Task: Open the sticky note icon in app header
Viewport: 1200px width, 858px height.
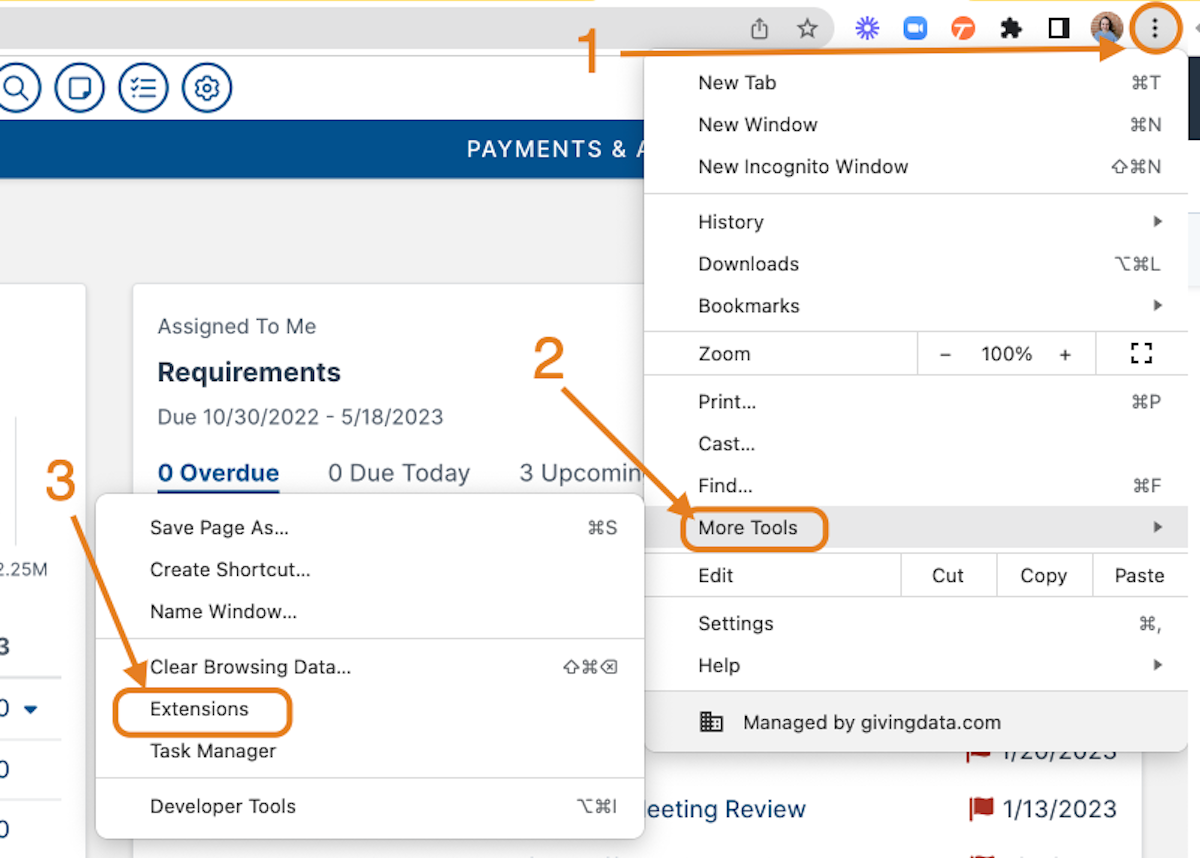Action: (79, 88)
